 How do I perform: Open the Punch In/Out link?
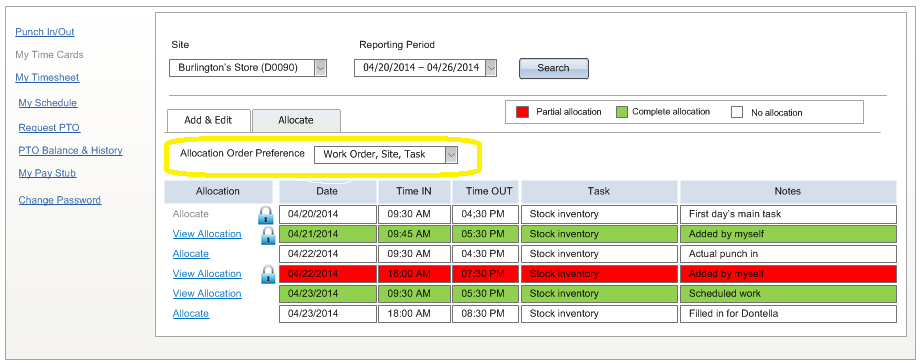[45, 32]
